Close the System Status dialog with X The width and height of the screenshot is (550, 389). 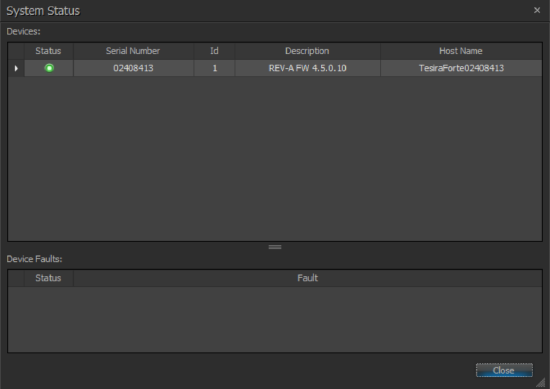pyautogui.click(x=537, y=11)
